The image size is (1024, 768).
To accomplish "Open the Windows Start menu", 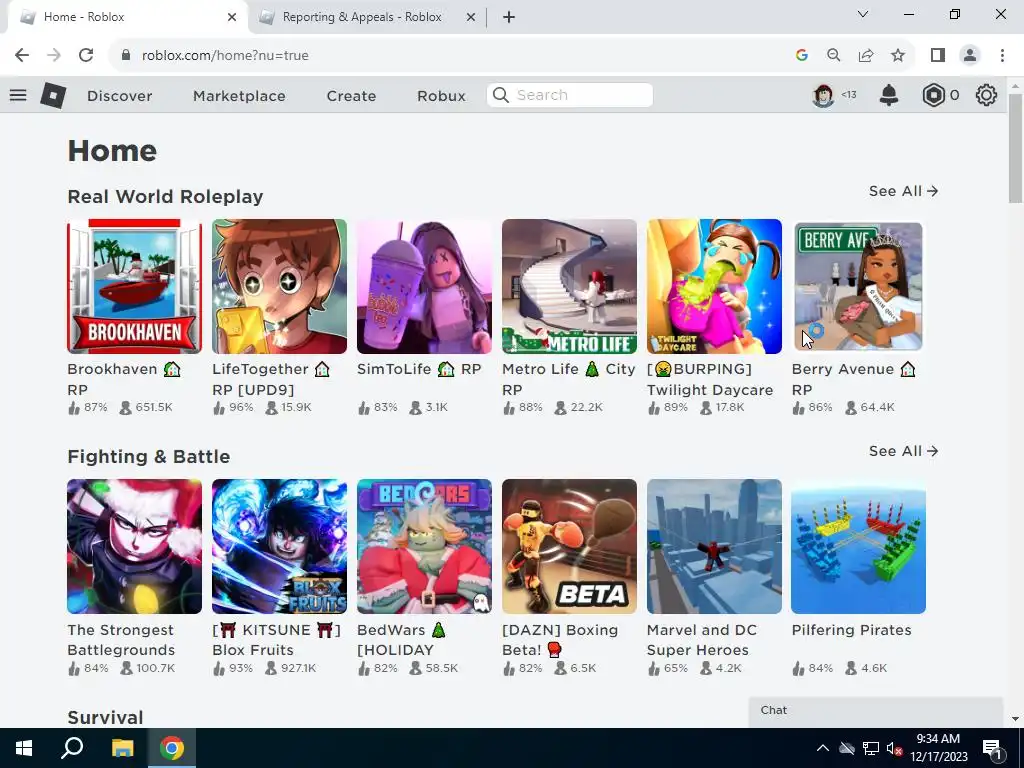I will pyautogui.click(x=24, y=748).
